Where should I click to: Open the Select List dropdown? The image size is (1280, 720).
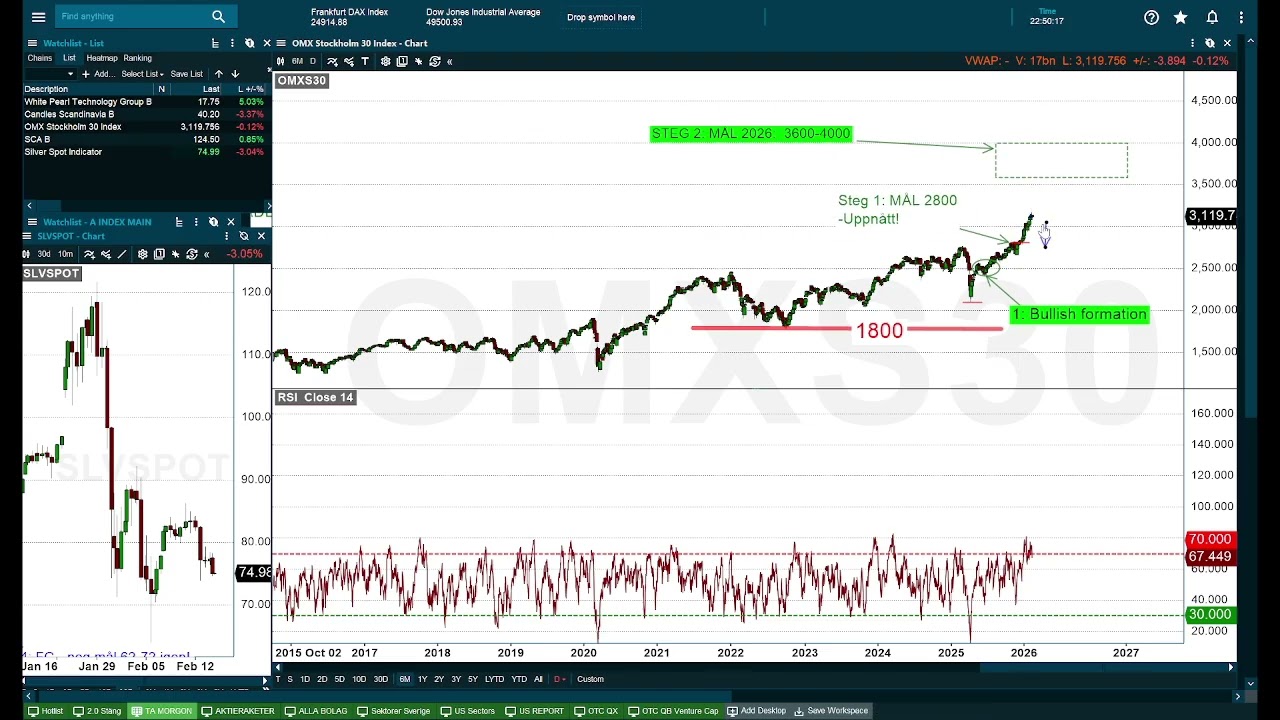(142, 74)
